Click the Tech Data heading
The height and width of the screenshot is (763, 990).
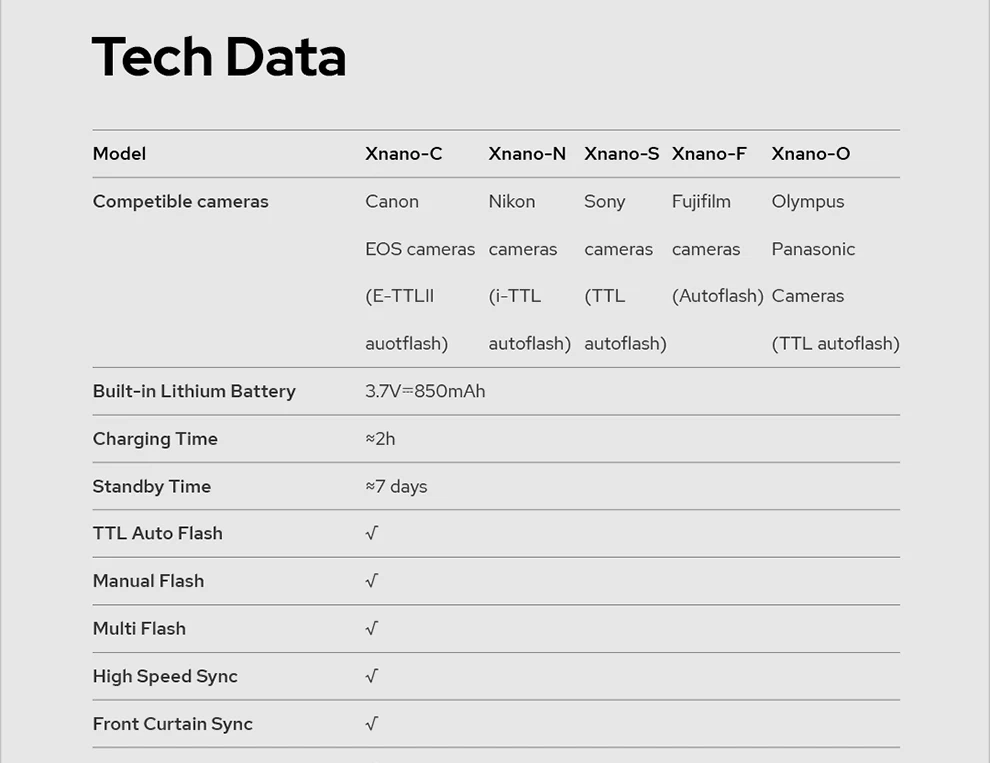[x=219, y=57]
